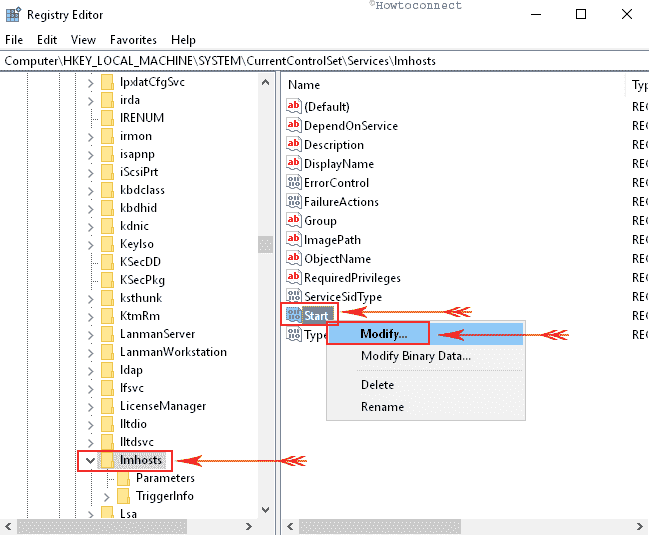Select the ldap key in tree
The height and width of the screenshot is (535, 649).
pos(131,370)
